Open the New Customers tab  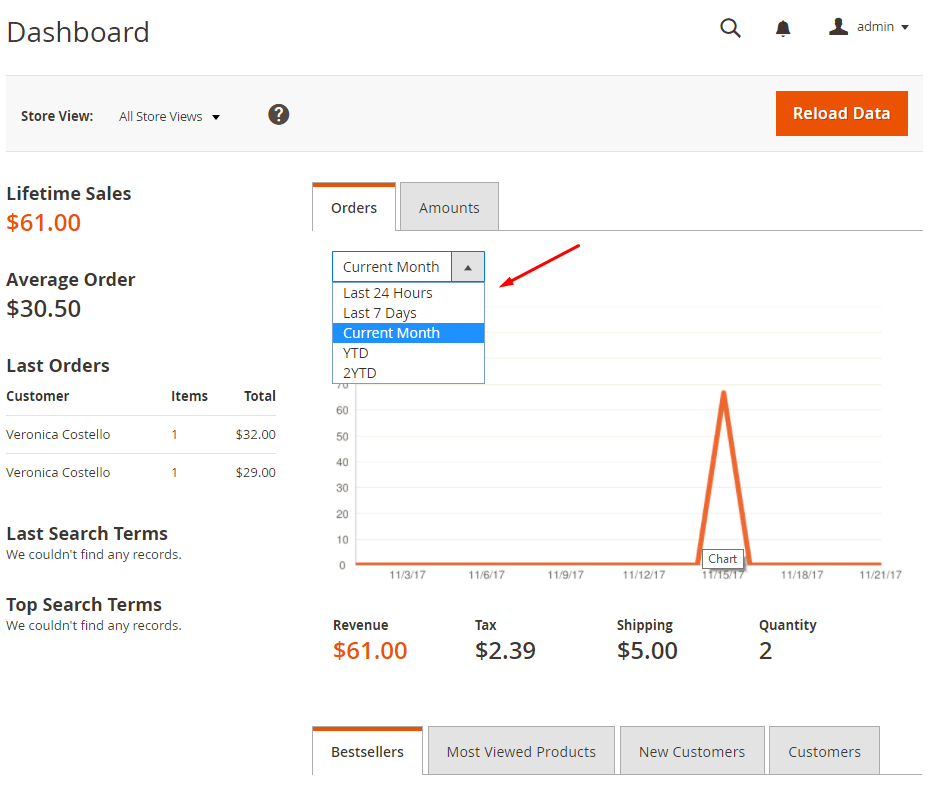(692, 751)
